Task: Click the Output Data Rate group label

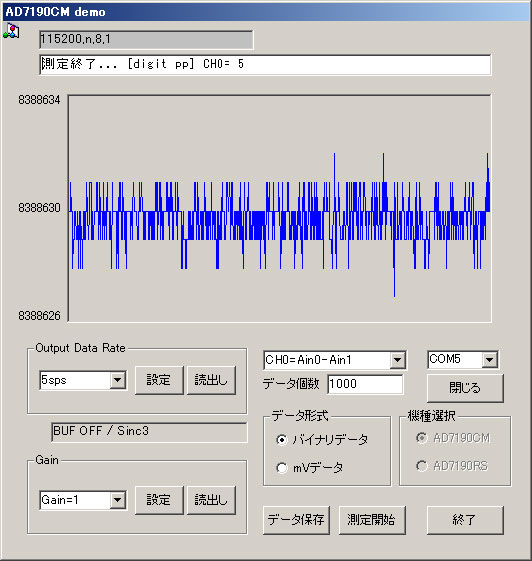Action: click(x=80, y=348)
